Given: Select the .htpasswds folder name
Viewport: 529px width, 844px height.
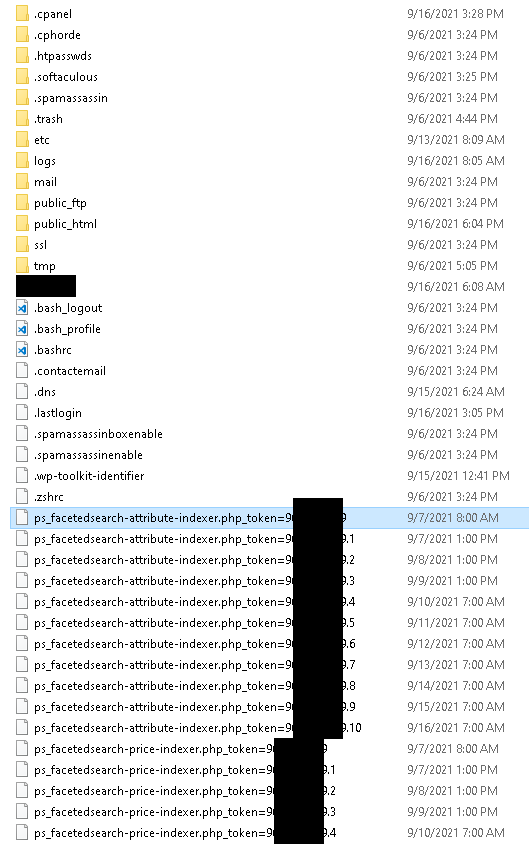Looking at the screenshot, I should coord(62,56).
